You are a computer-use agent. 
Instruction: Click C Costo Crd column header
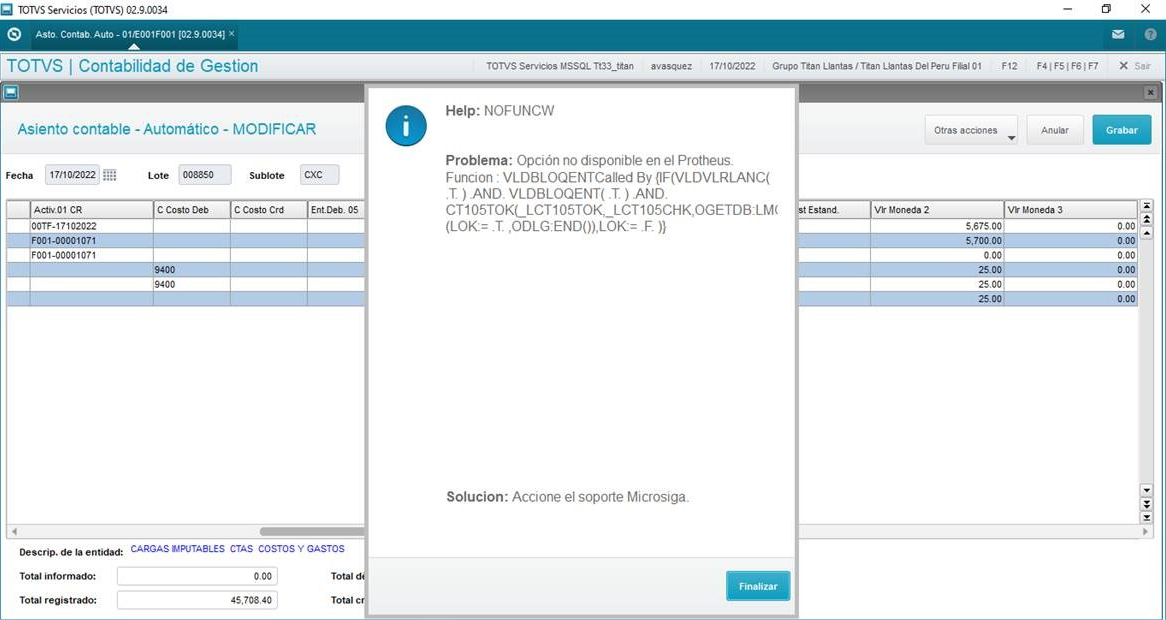coord(268,210)
